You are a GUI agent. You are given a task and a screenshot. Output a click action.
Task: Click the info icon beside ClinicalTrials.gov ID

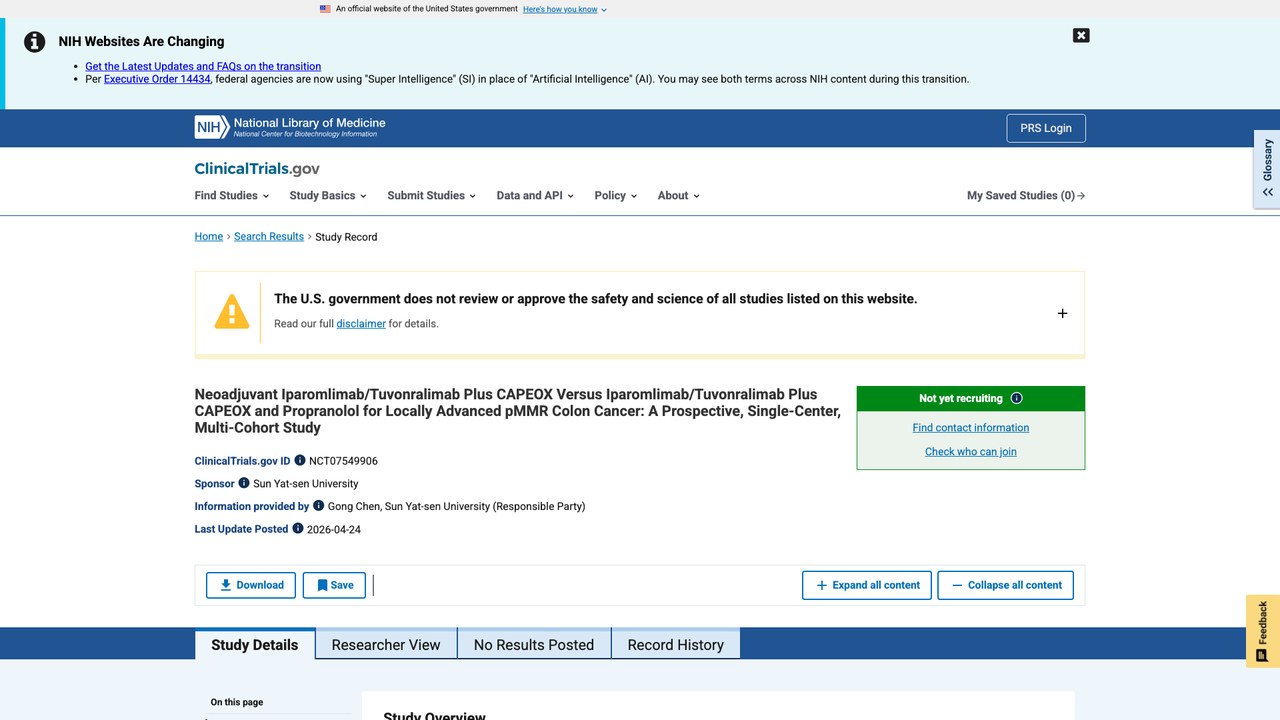300,461
